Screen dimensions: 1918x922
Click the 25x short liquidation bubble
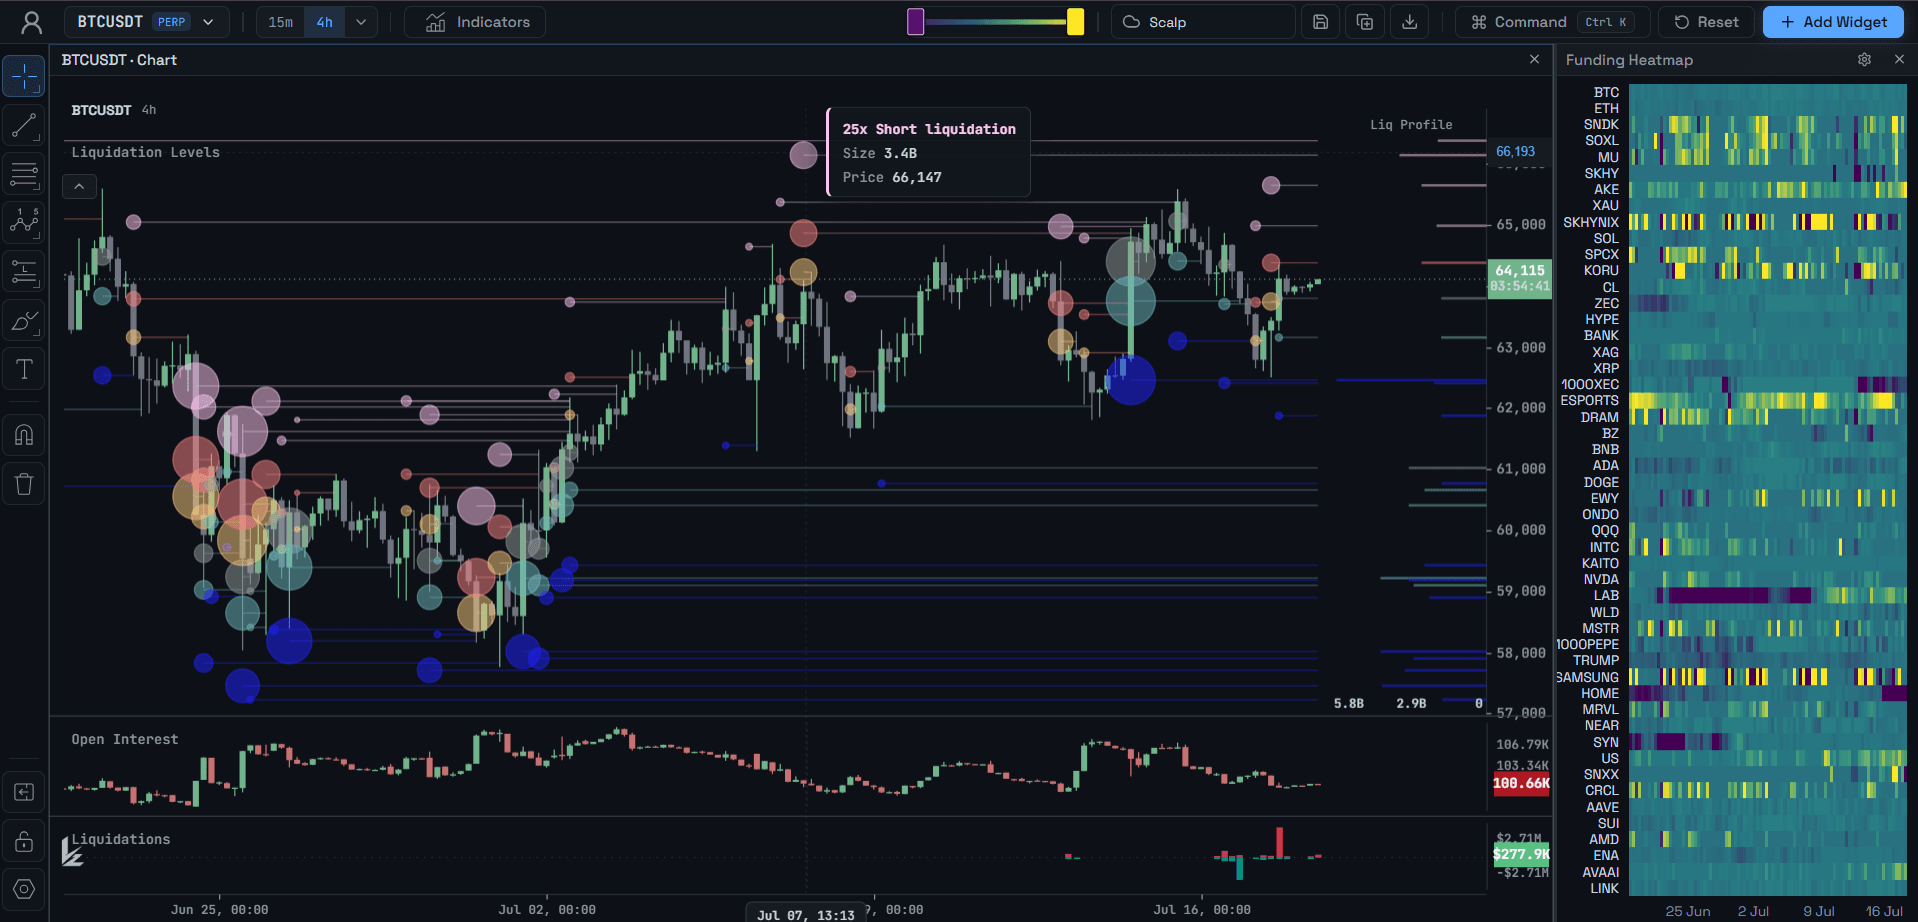coord(803,155)
